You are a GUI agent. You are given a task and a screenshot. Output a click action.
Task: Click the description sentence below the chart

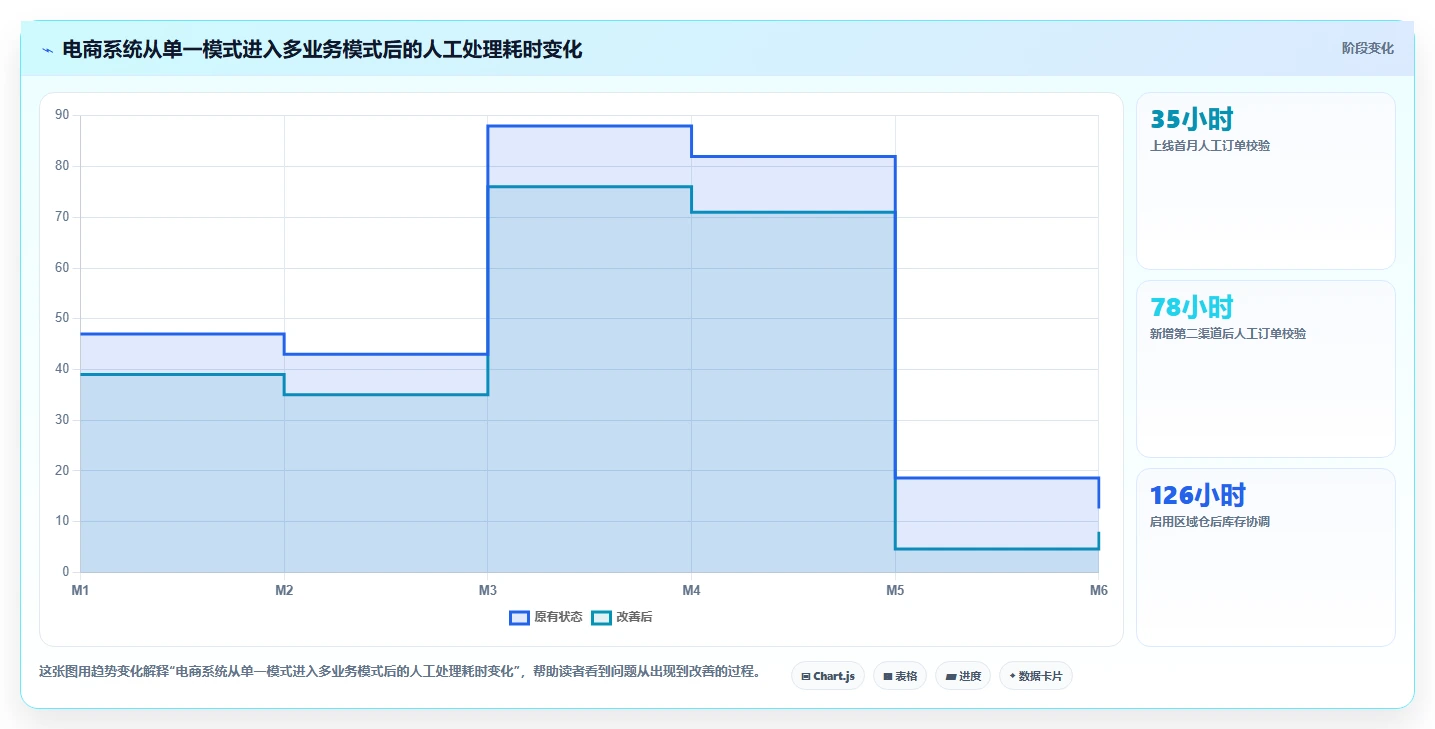400,671
